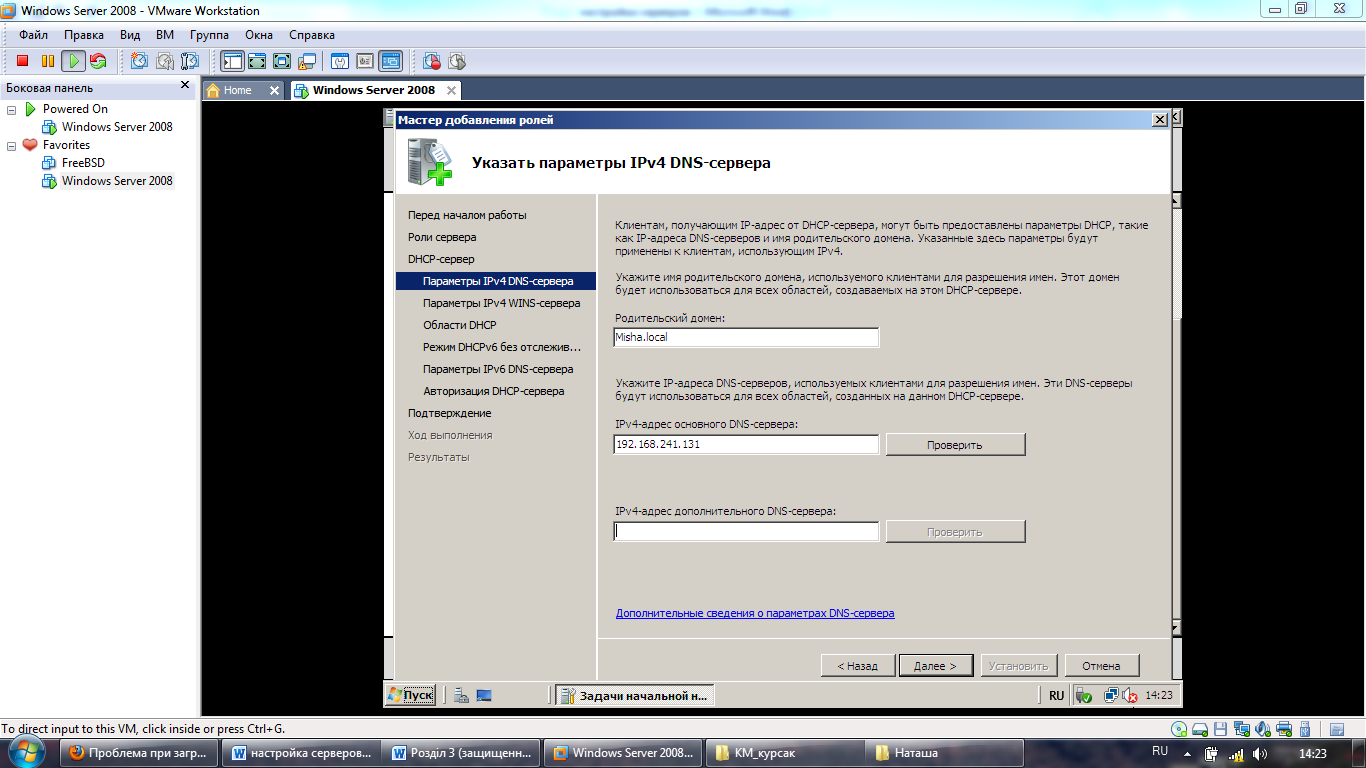This screenshot has width=1366, height=768.
Task: Click the Reset VM toolbar icon
Action: (x=98, y=61)
